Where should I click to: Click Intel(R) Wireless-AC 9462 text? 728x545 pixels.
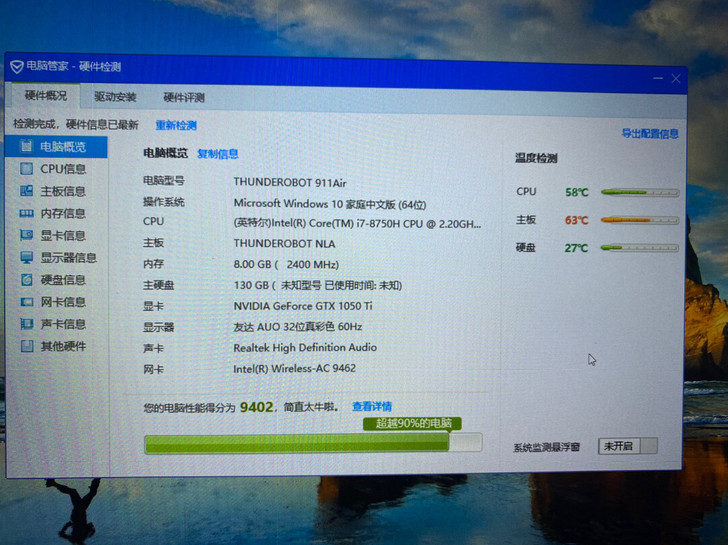[x=294, y=368]
